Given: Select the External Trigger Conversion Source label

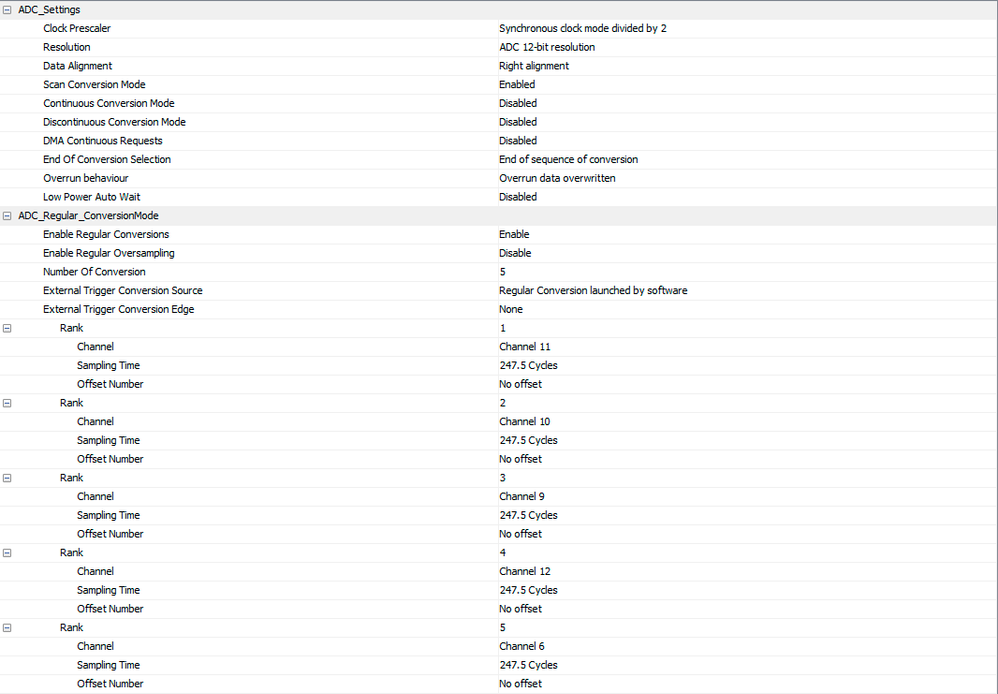Looking at the screenshot, I should (x=122, y=290).
